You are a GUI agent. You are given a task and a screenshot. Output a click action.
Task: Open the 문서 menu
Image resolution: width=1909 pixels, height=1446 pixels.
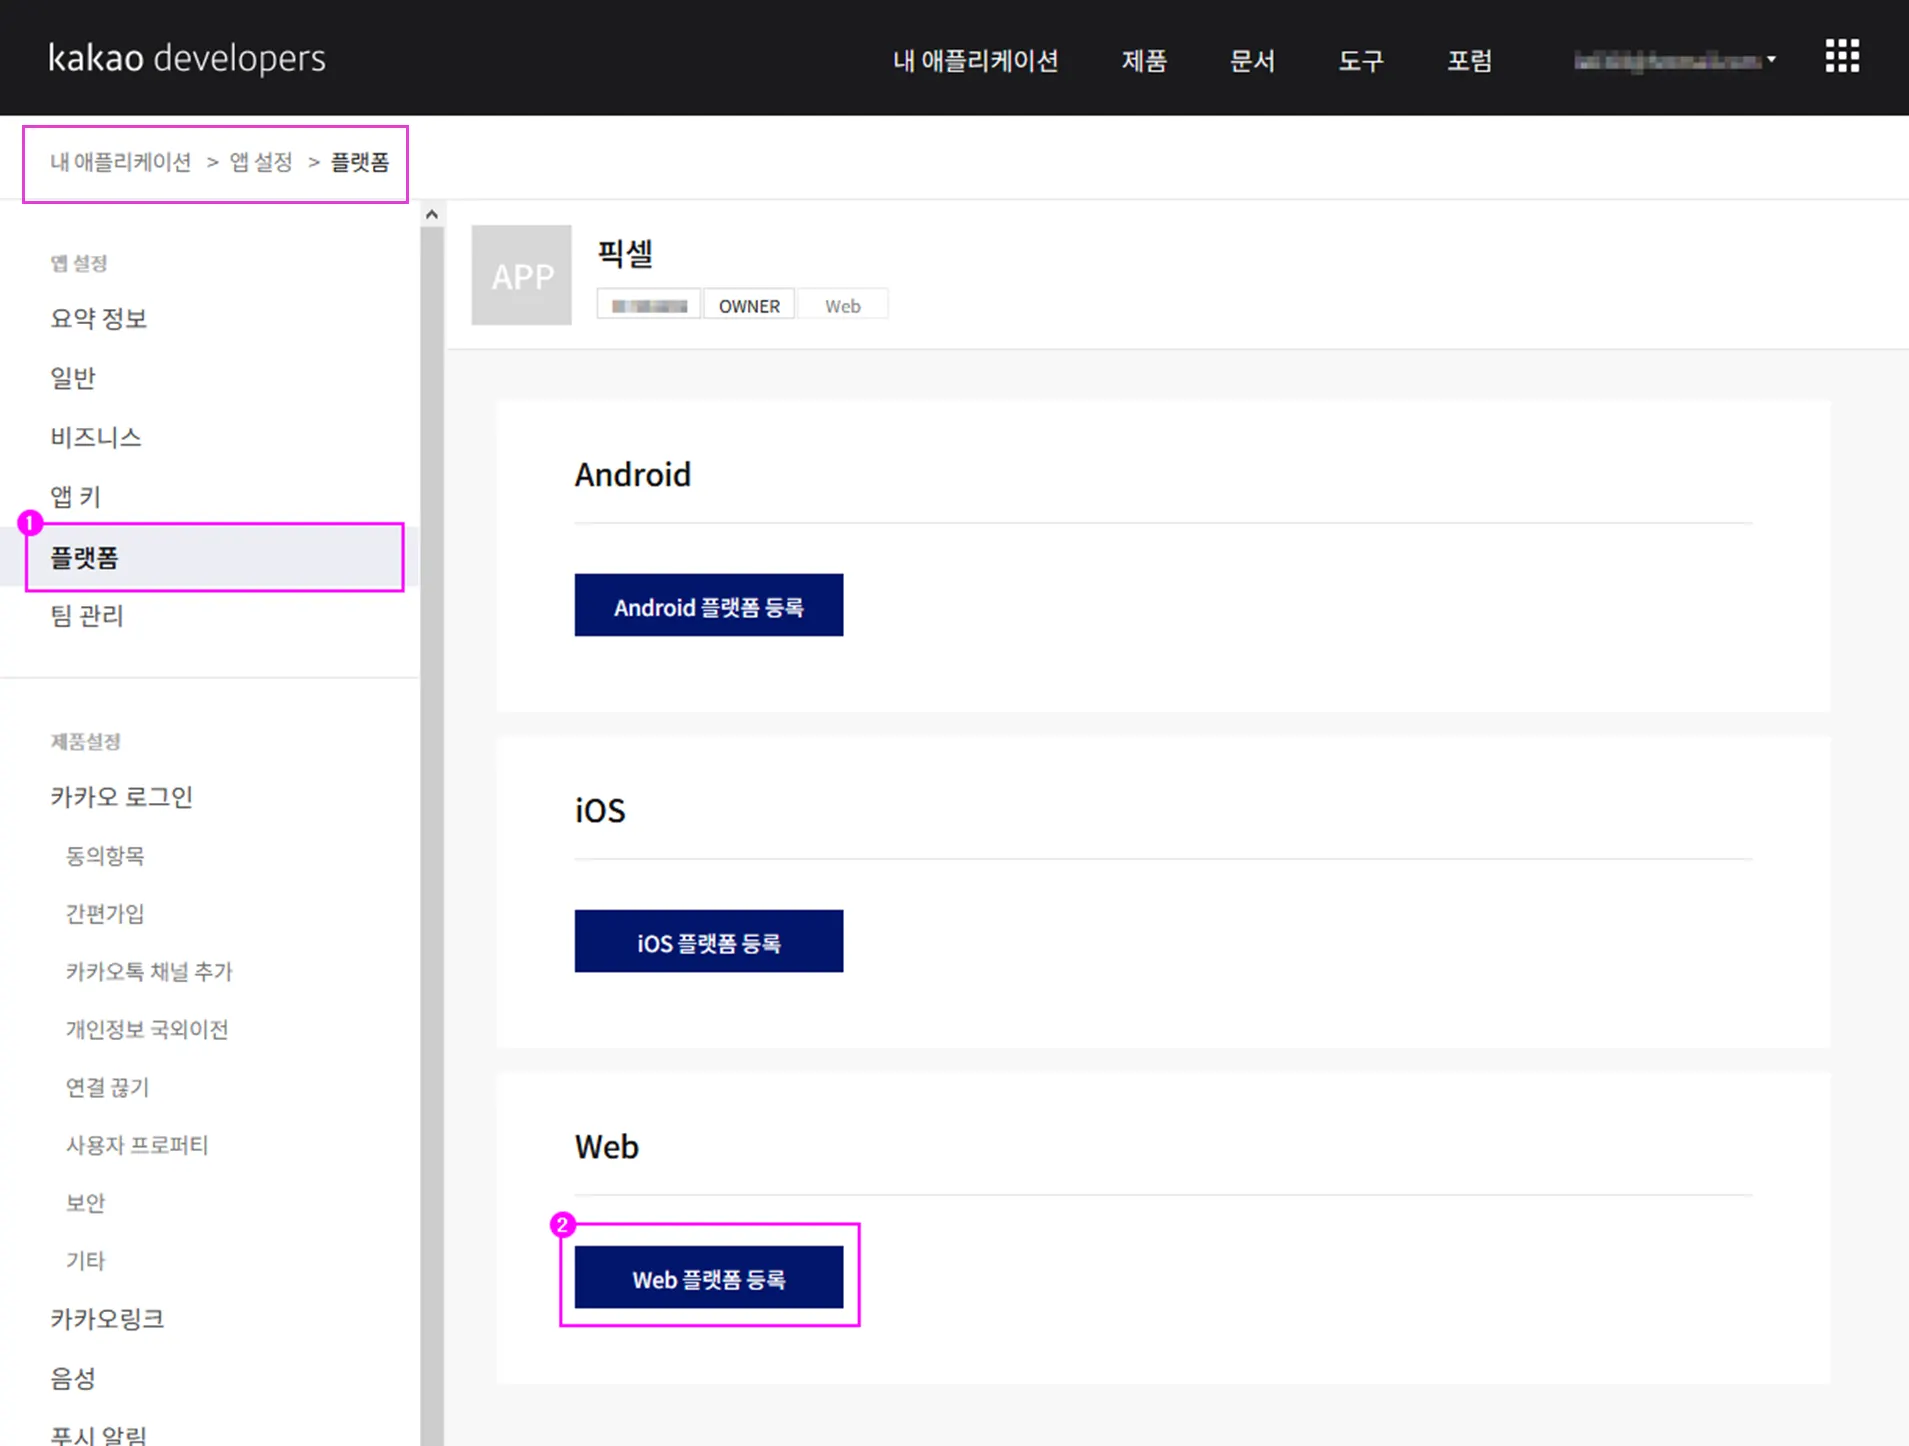(1252, 61)
